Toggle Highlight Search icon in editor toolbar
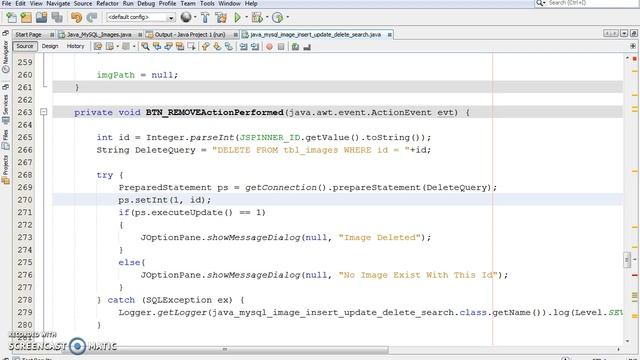The width and height of the screenshot is (640, 360). [x=180, y=47]
